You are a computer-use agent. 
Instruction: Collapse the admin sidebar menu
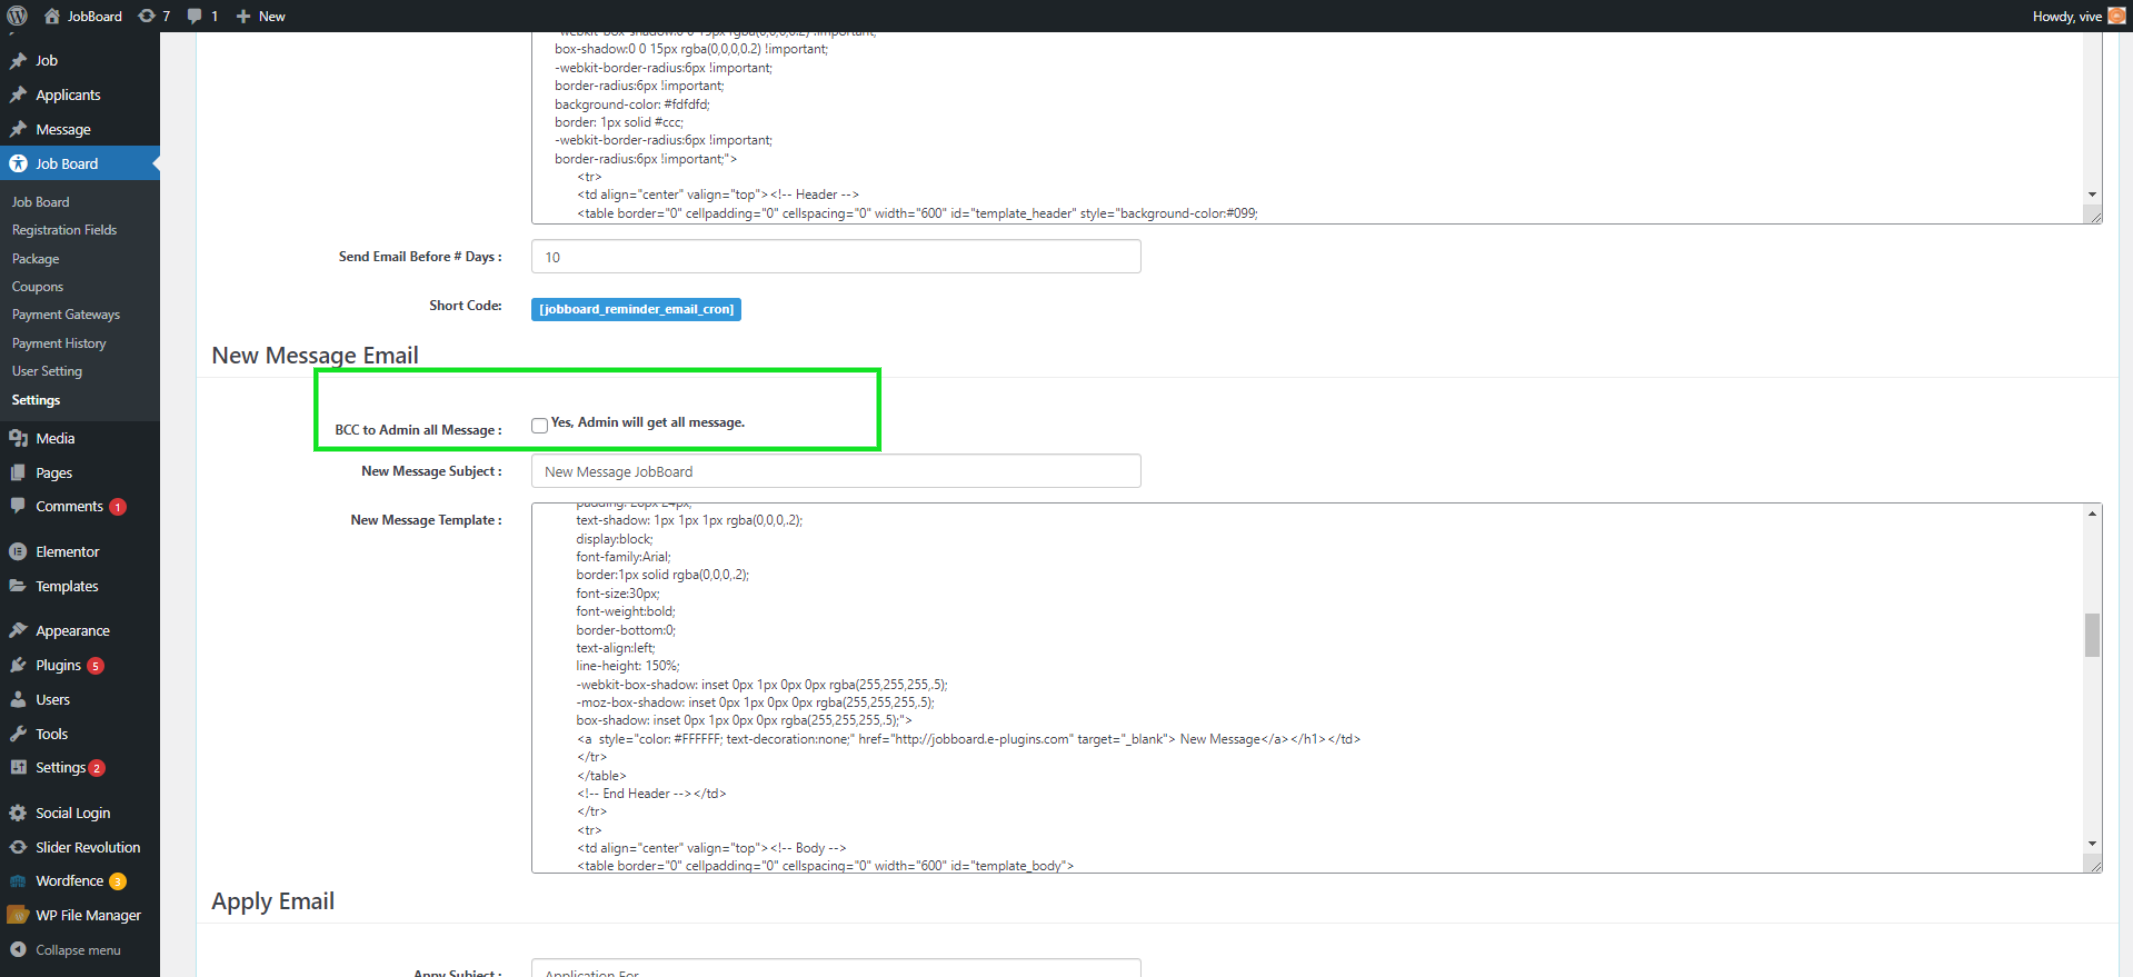pyautogui.click(x=66, y=950)
